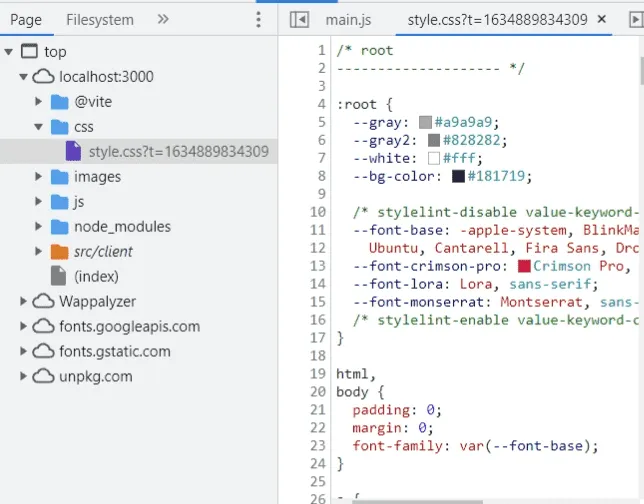Click the purple style.css file icon
Image resolution: width=644 pixels, height=504 pixels.
(x=74, y=151)
